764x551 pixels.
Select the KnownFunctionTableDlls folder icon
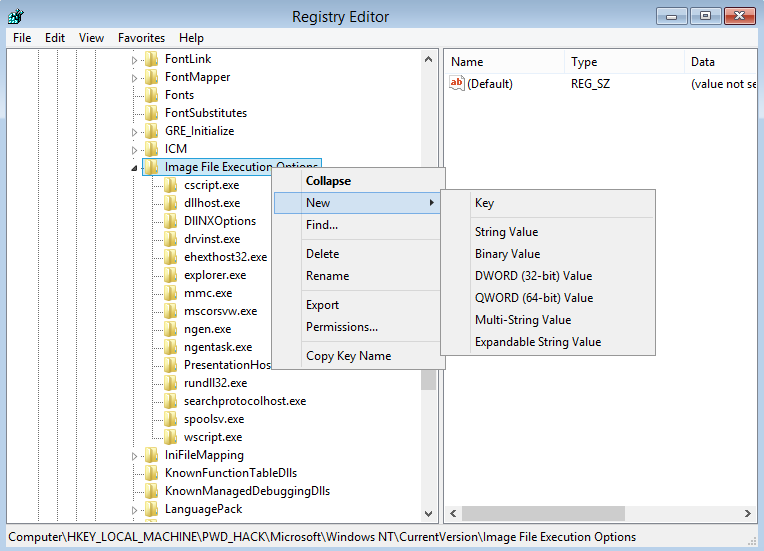click(x=152, y=473)
